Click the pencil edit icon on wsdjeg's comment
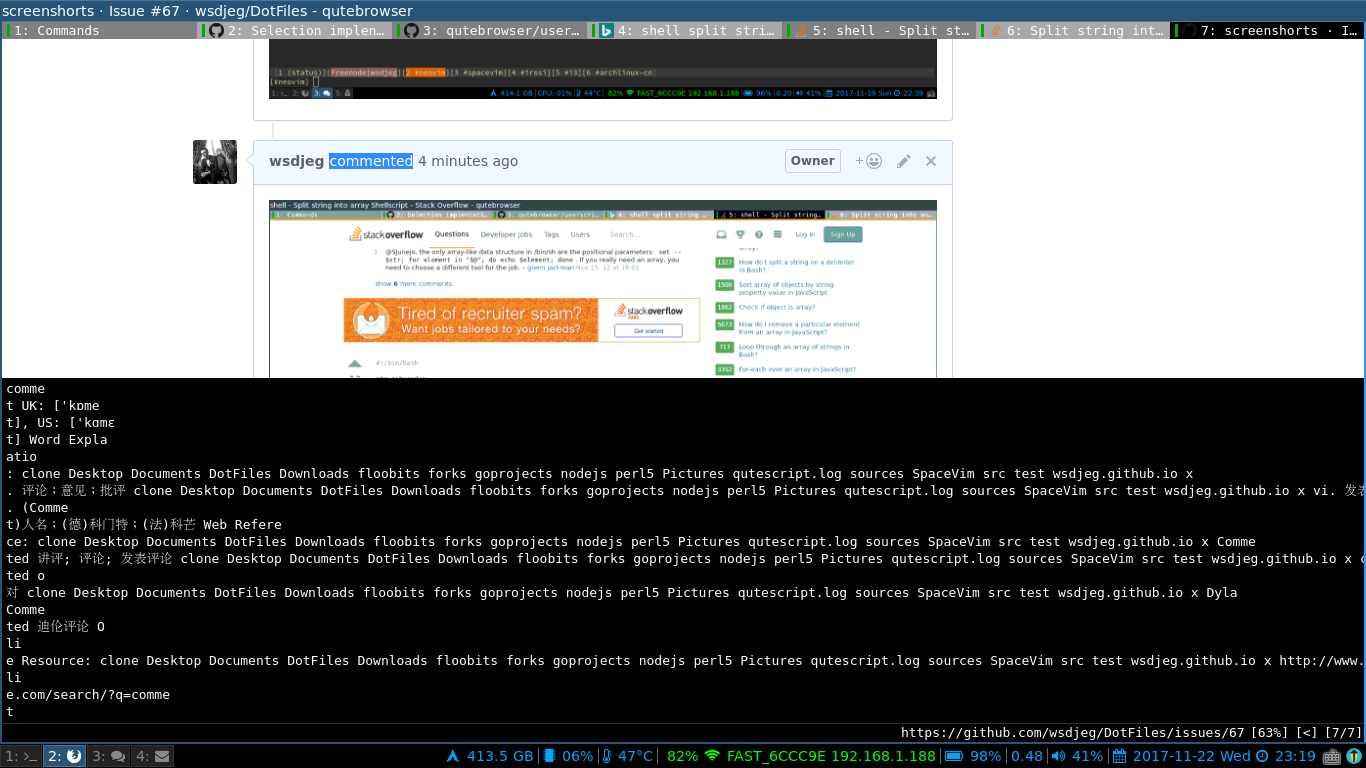This screenshot has height=768, width=1366. [904, 160]
